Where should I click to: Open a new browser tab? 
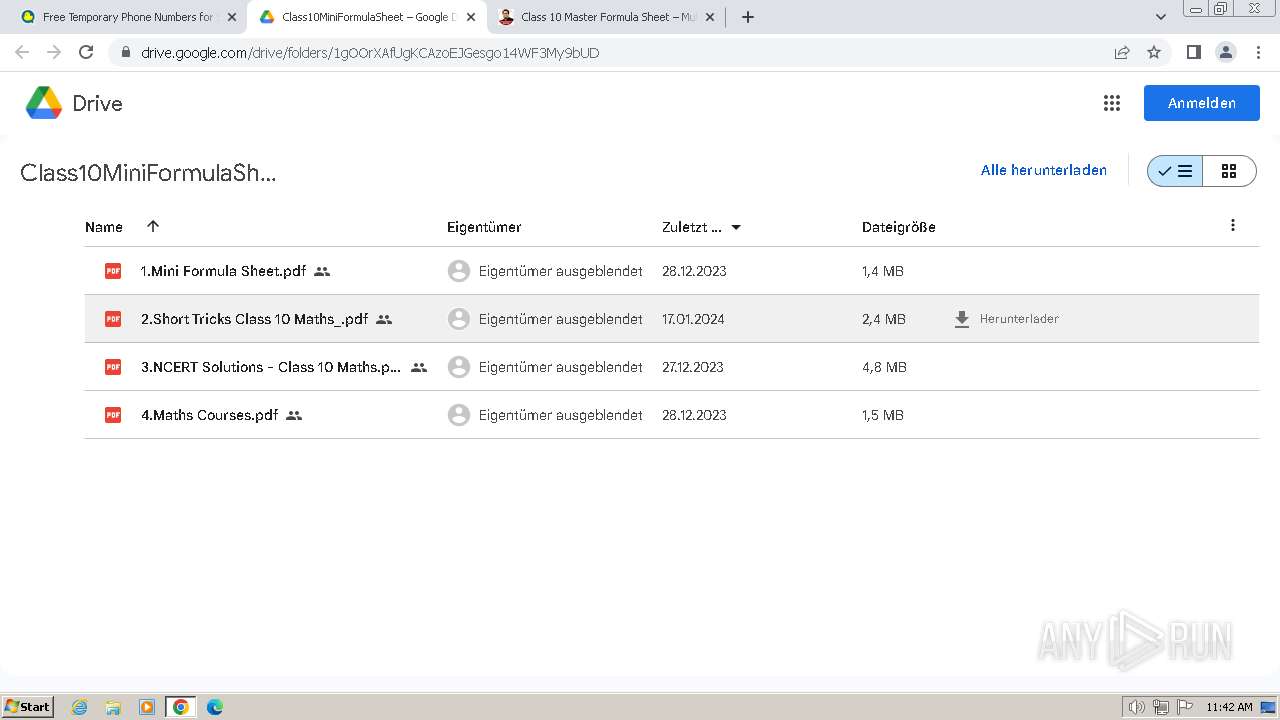(748, 17)
